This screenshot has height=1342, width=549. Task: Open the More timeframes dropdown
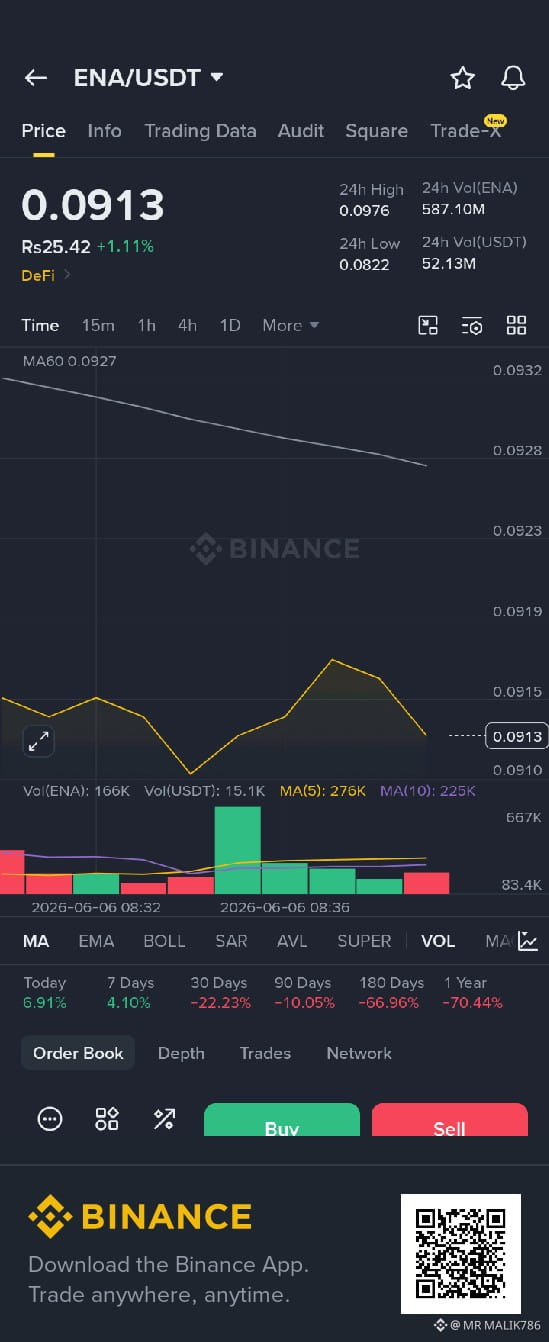(x=290, y=325)
